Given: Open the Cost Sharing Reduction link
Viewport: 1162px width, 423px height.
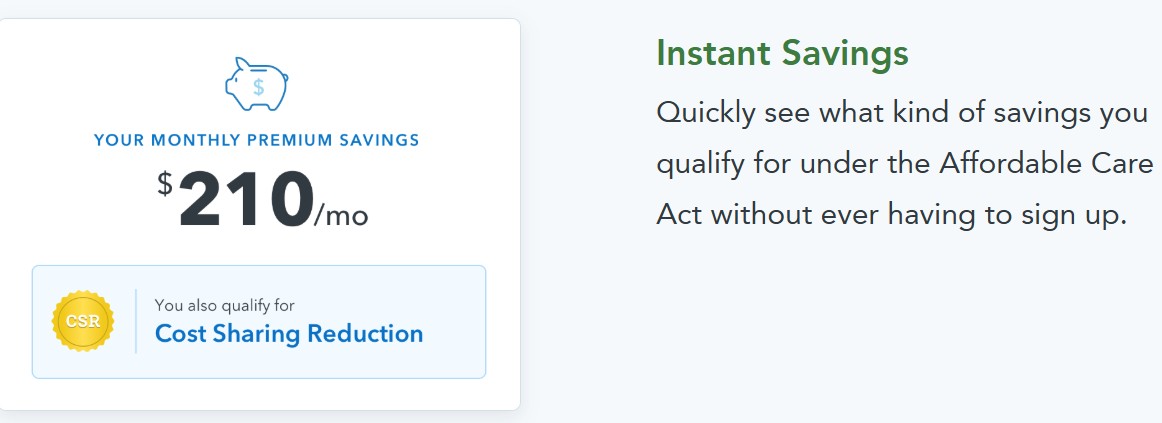Looking at the screenshot, I should point(289,333).
